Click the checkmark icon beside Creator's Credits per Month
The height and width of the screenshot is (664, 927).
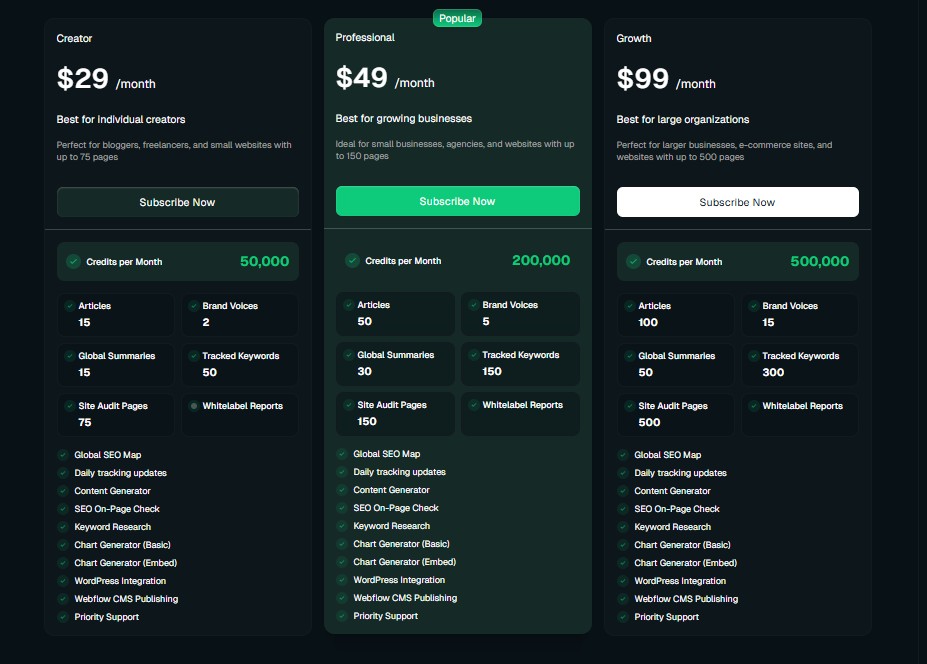click(x=73, y=261)
